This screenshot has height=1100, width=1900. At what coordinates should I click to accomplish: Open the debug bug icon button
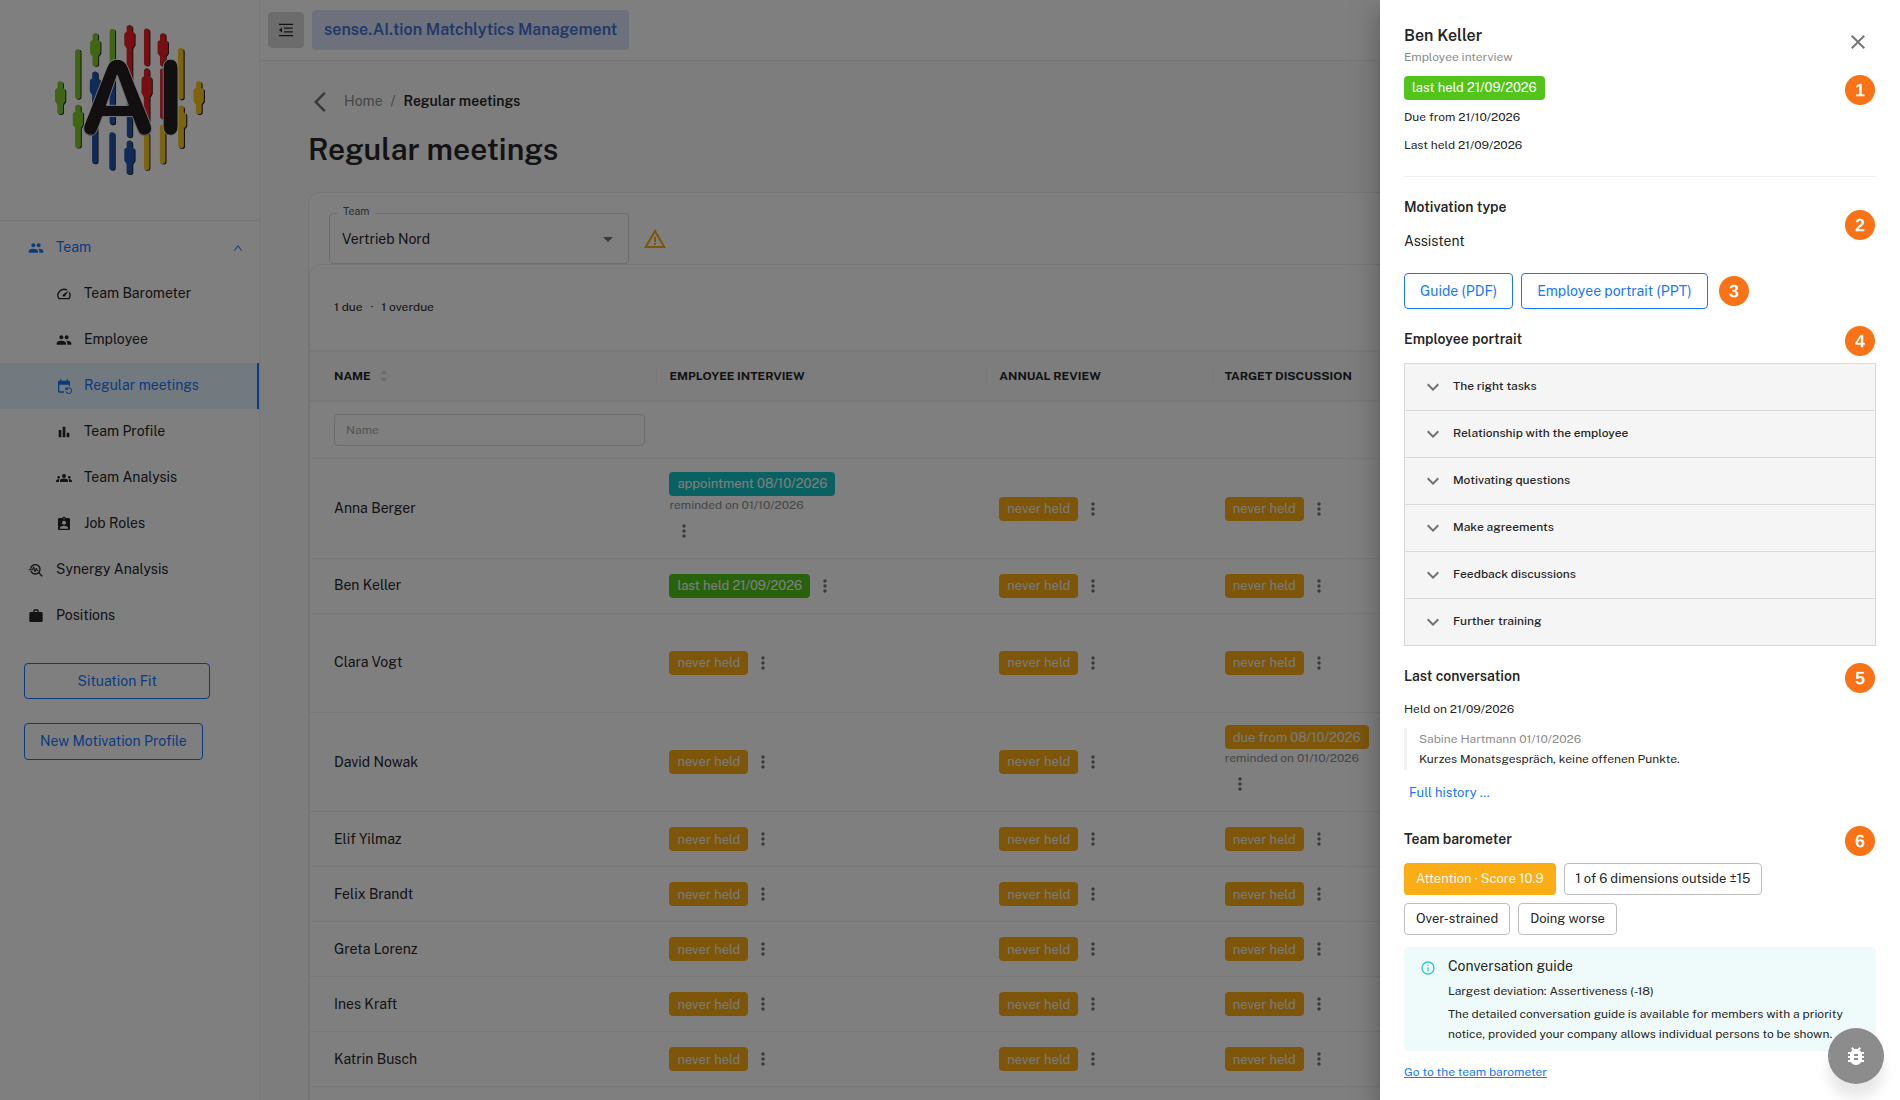(1856, 1056)
